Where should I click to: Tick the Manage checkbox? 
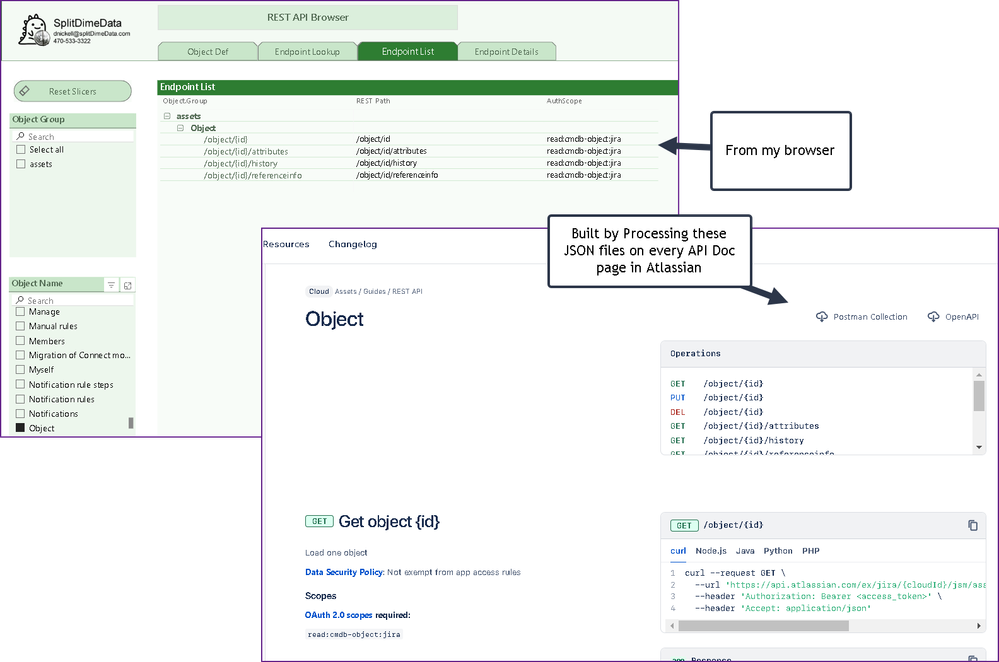click(x=20, y=312)
